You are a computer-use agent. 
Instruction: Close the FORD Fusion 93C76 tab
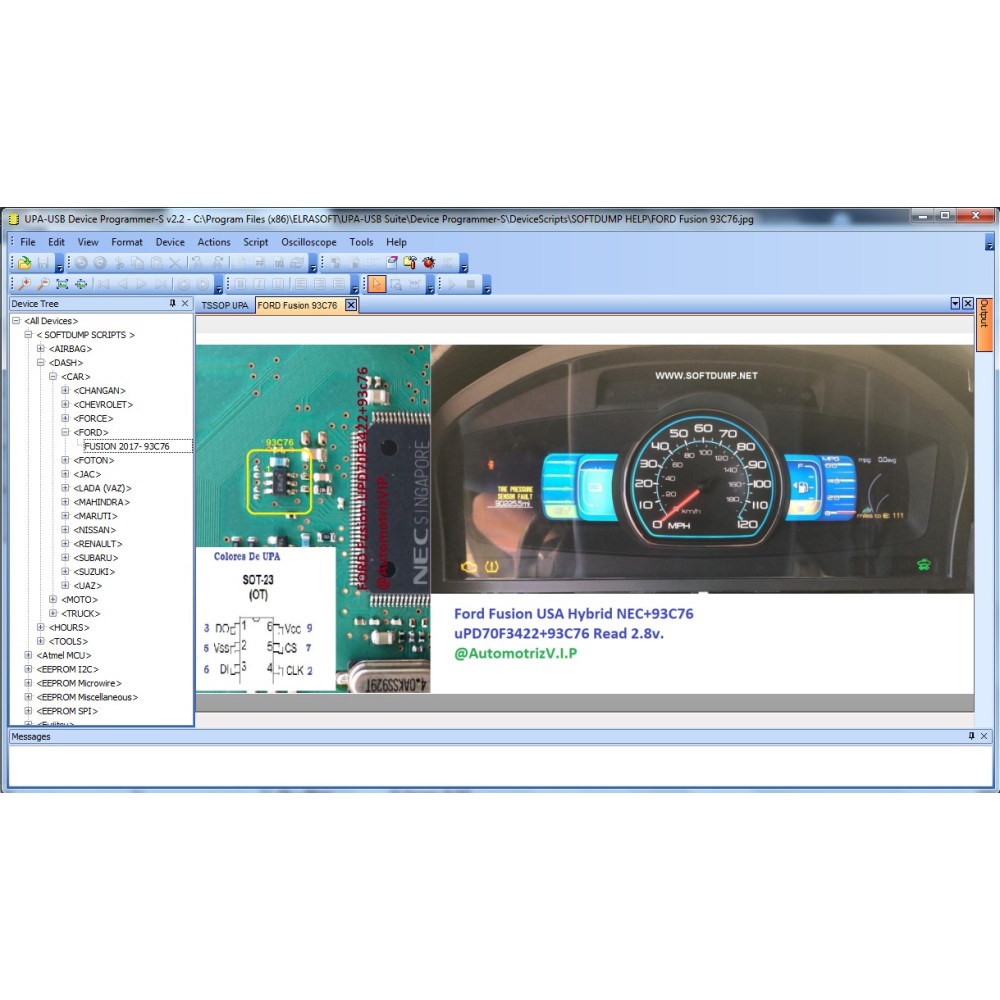pyautogui.click(x=351, y=305)
